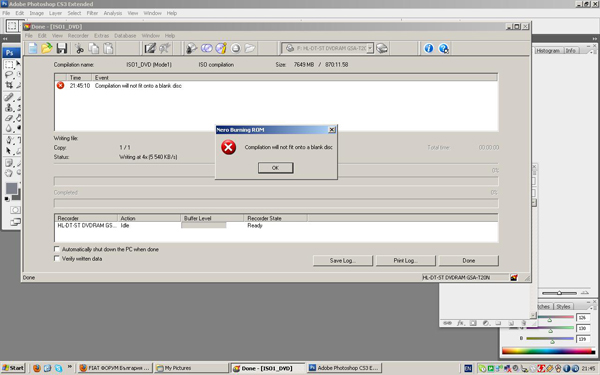The image size is (600, 375).
Task: Click OK in the Nero error dialog
Action: pyautogui.click(x=276, y=168)
